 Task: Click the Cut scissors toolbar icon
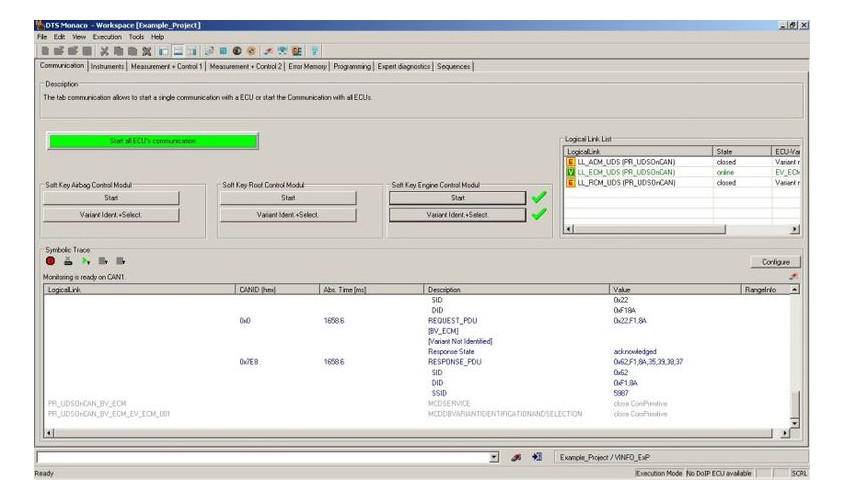coord(104,51)
